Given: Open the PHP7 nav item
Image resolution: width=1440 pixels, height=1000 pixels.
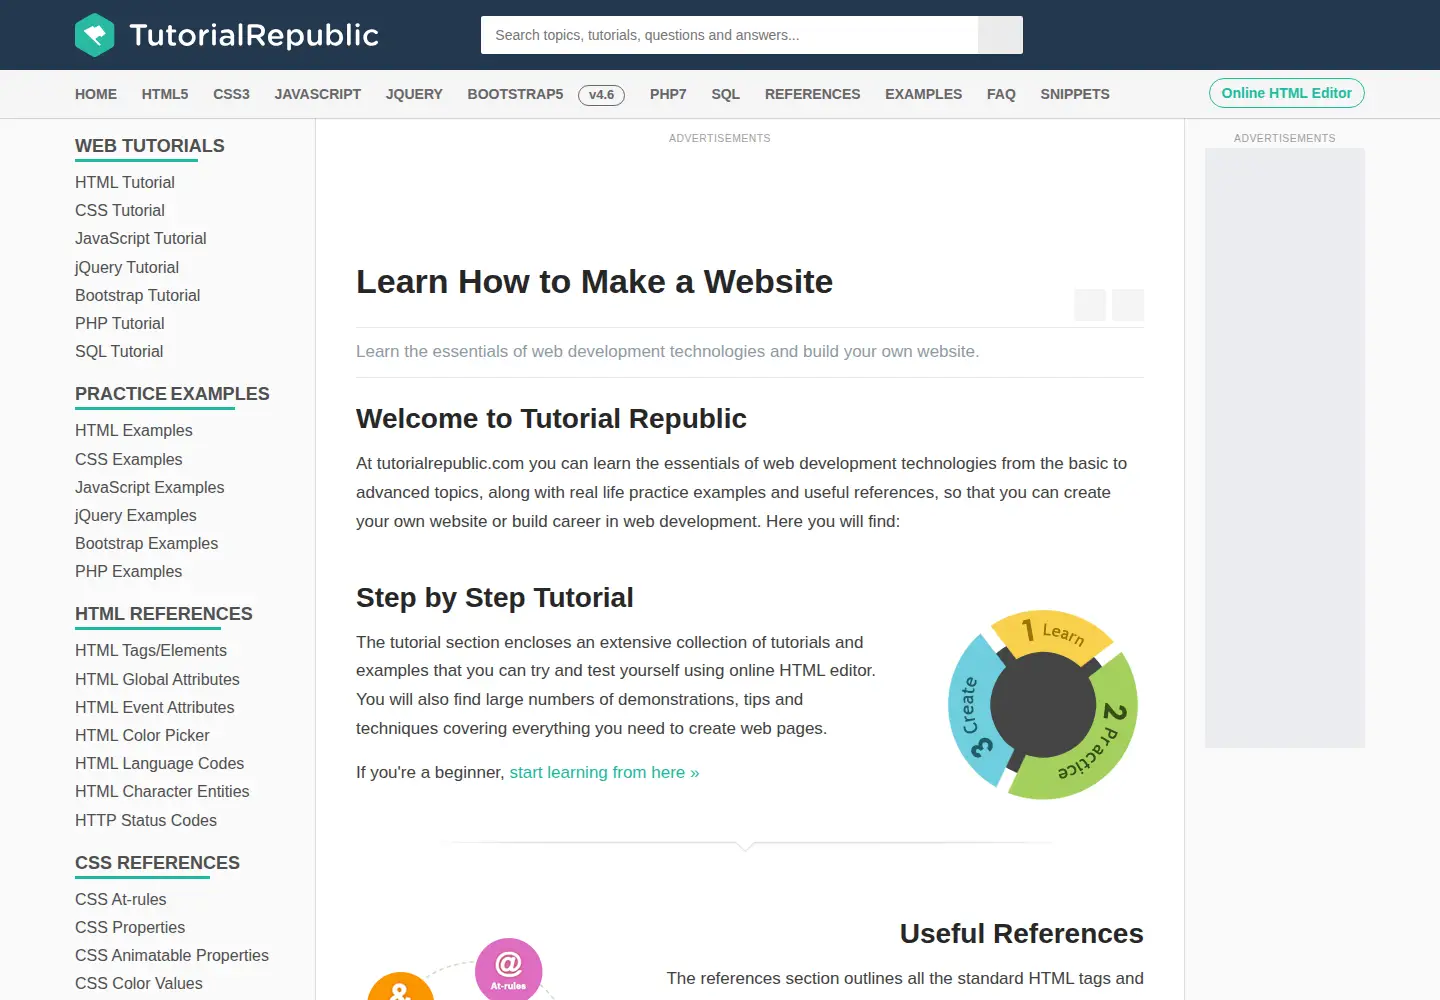Looking at the screenshot, I should click(x=668, y=94).
